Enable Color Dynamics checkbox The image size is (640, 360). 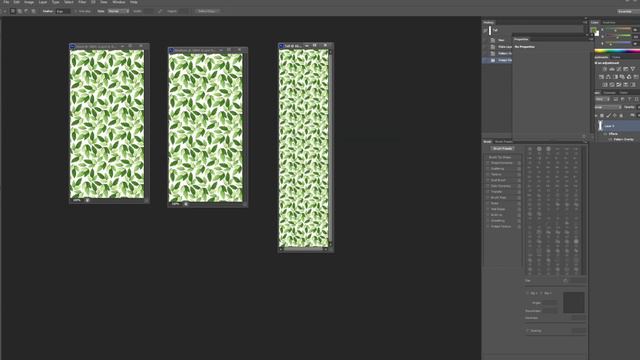click(x=487, y=186)
